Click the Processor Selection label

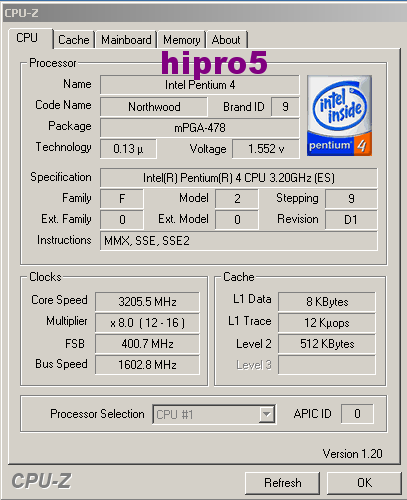97,414
